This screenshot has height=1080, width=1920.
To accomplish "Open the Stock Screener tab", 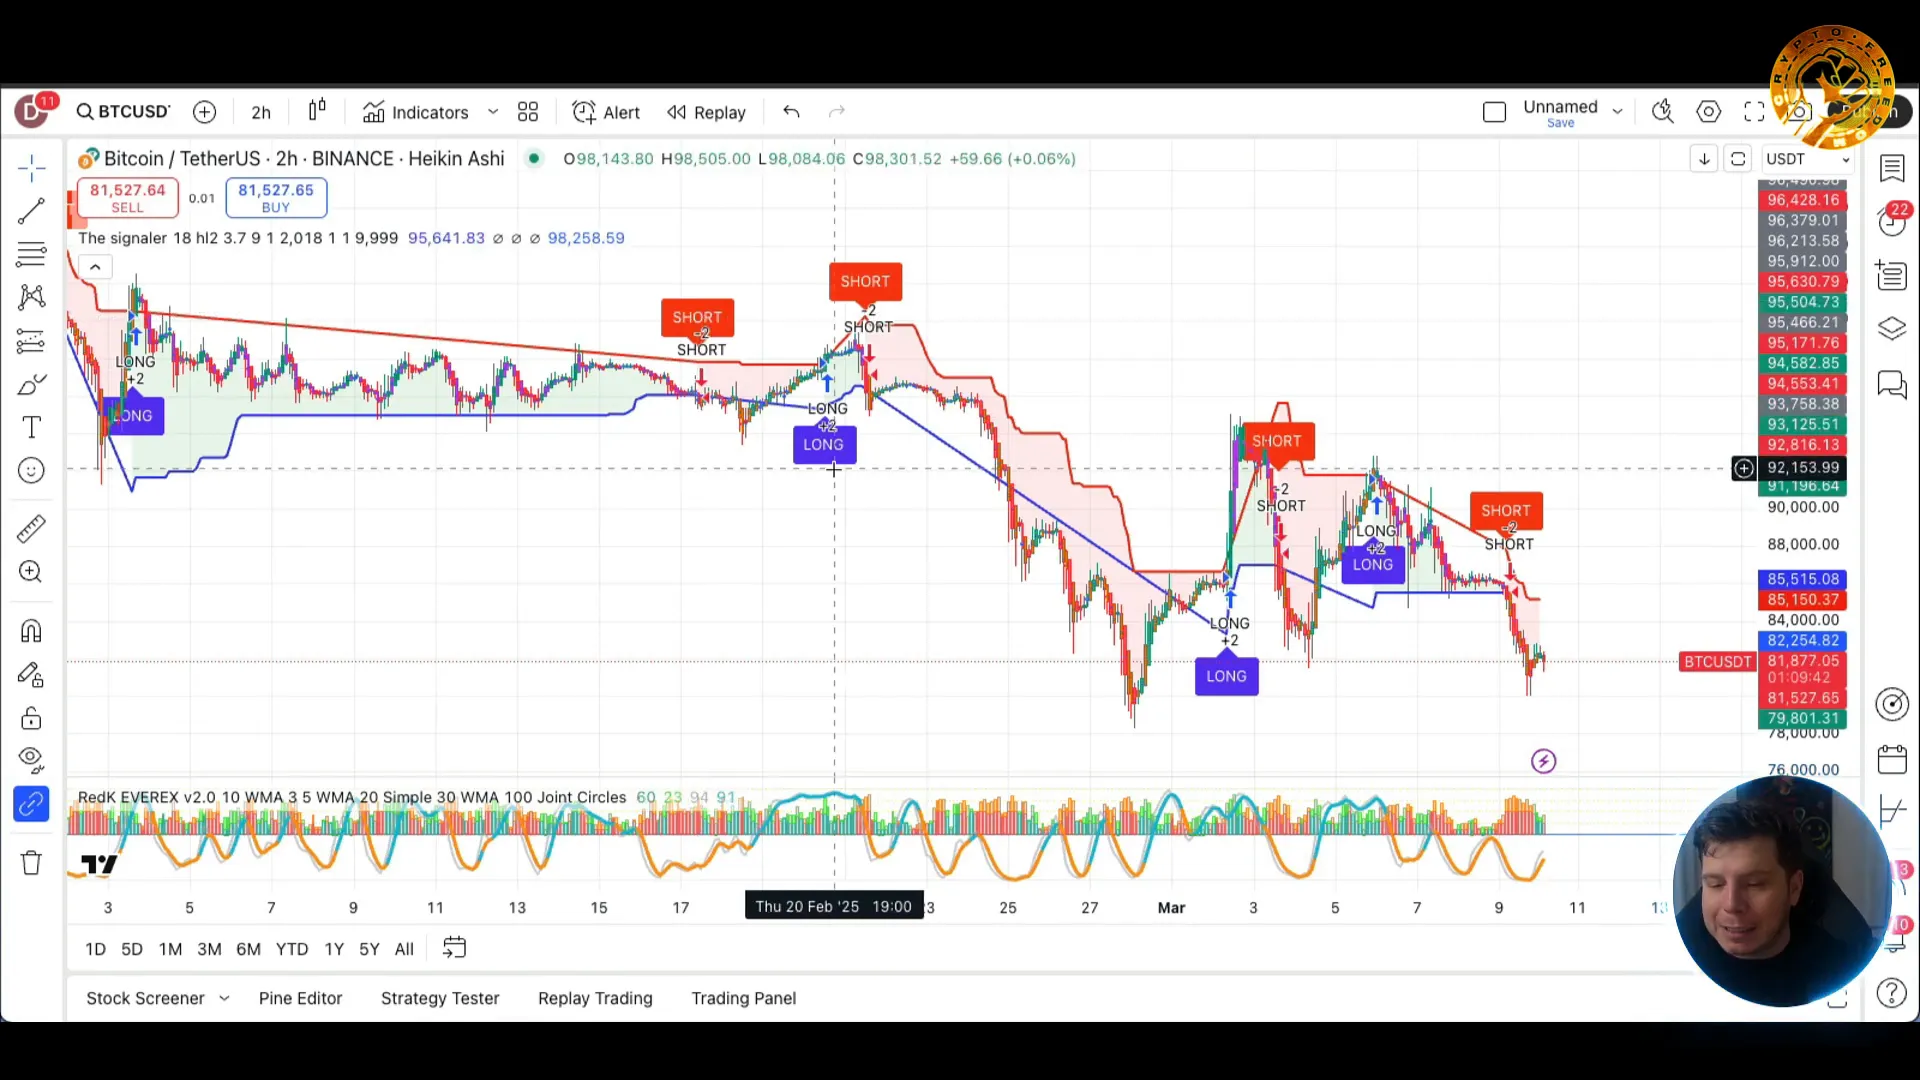I will point(145,998).
